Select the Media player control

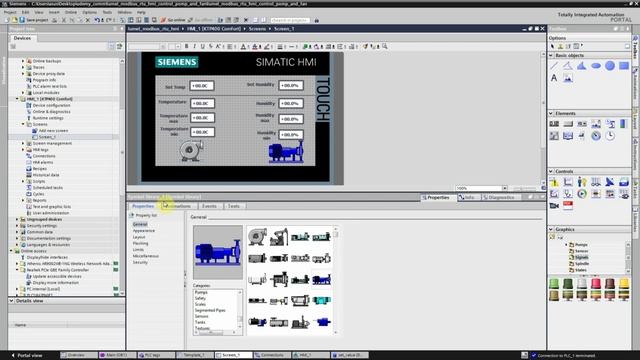582,194
